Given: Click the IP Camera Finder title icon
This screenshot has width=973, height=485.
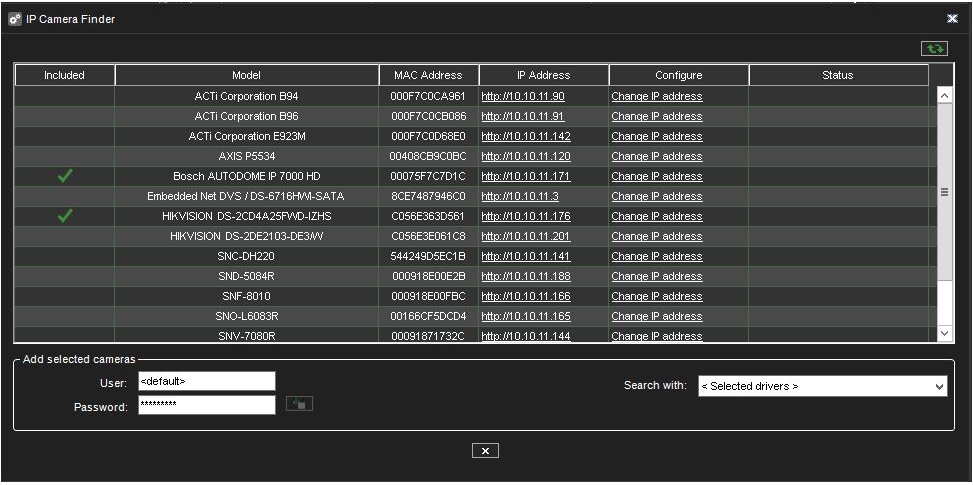Looking at the screenshot, I should pos(15,19).
